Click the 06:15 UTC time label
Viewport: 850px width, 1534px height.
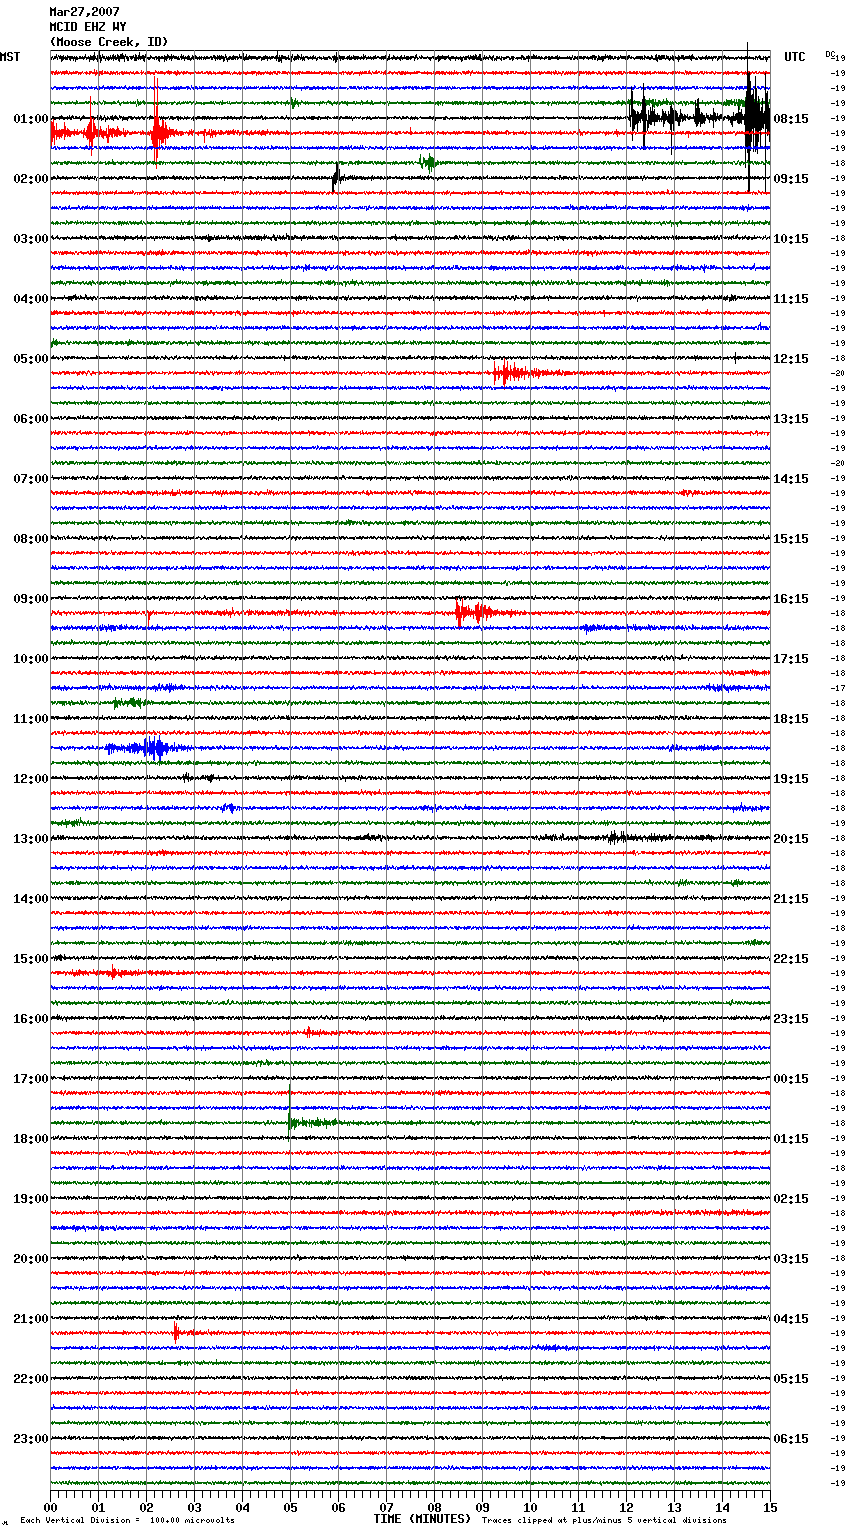[x=791, y=1439]
